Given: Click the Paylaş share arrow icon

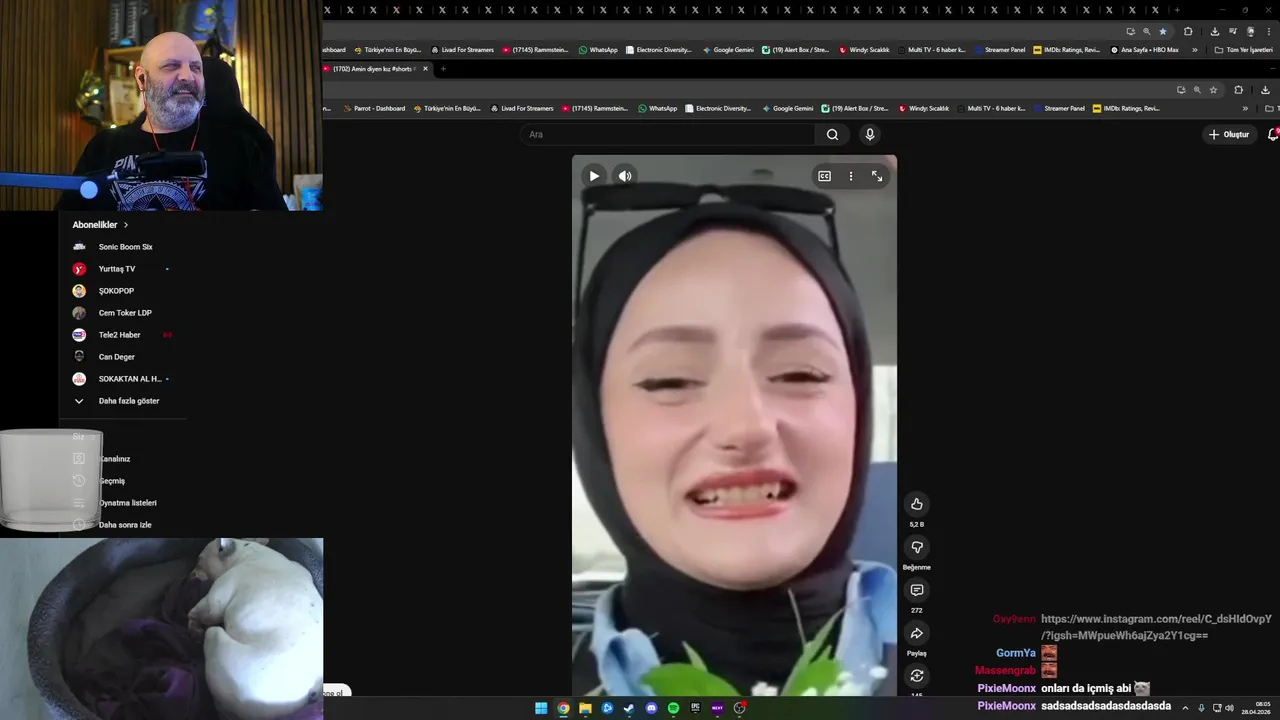Looking at the screenshot, I should (916, 633).
